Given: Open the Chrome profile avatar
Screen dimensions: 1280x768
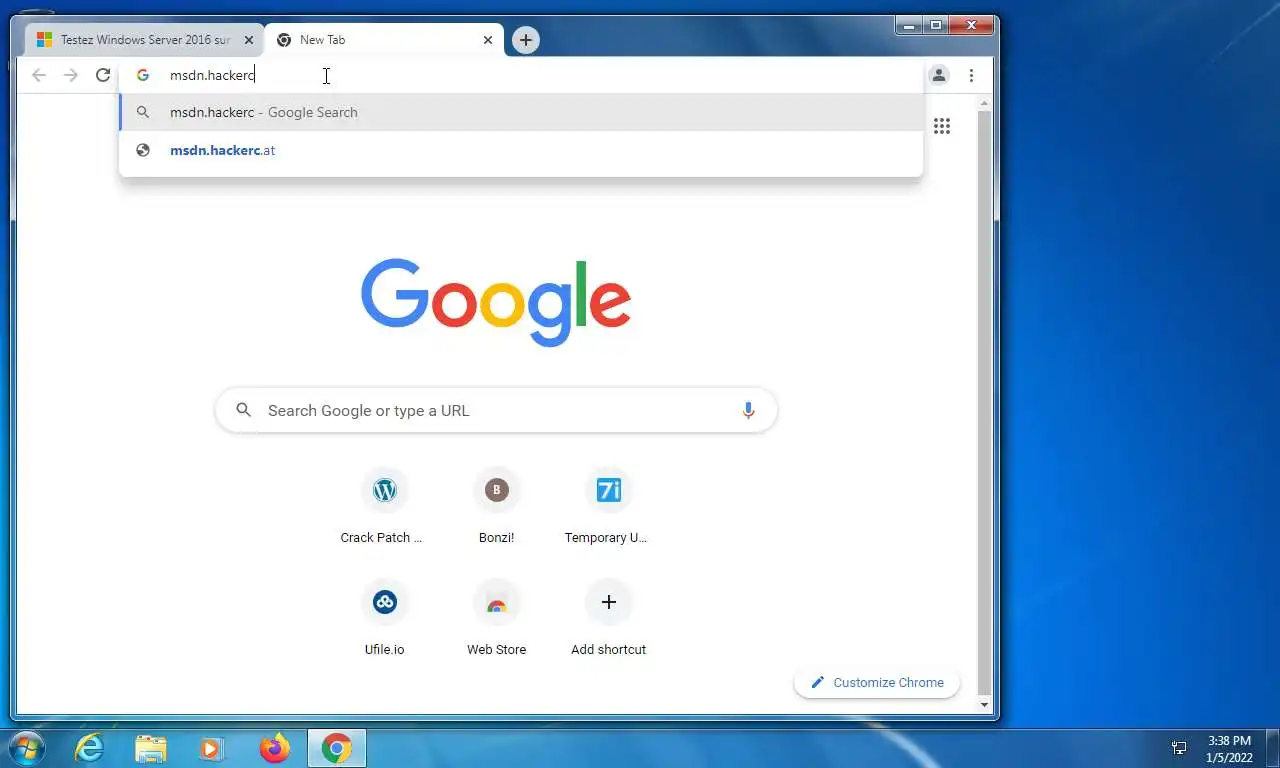Looking at the screenshot, I should click(939, 75).
